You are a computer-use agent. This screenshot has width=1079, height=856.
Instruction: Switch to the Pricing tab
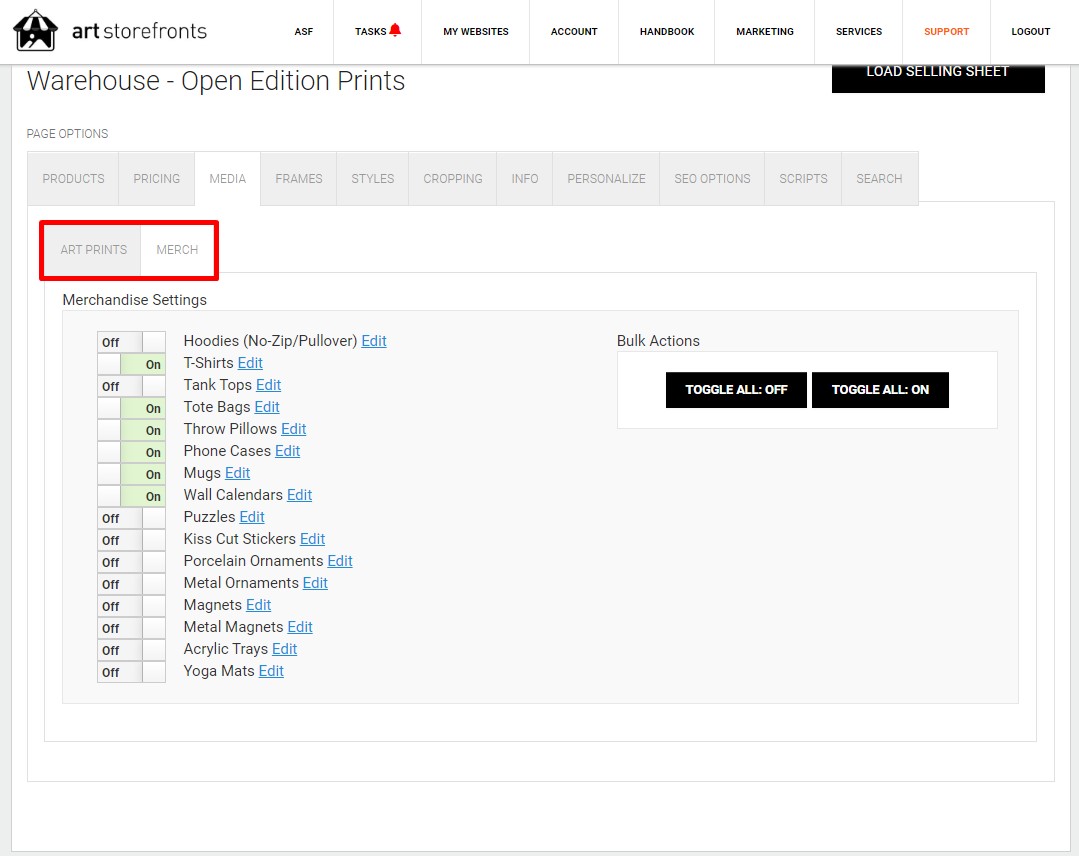click(157, 179)
